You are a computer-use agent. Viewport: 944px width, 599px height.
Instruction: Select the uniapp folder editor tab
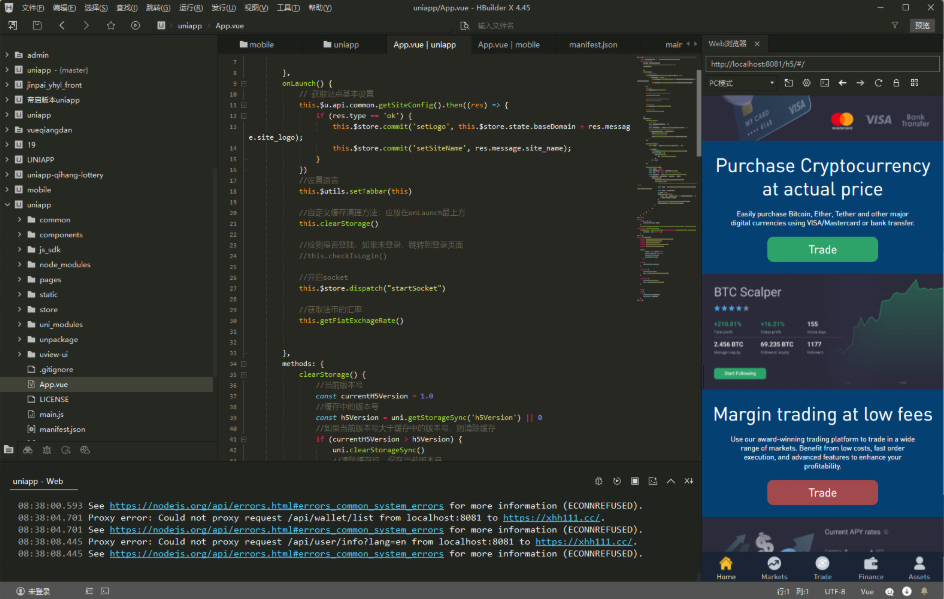pos(341,45)
